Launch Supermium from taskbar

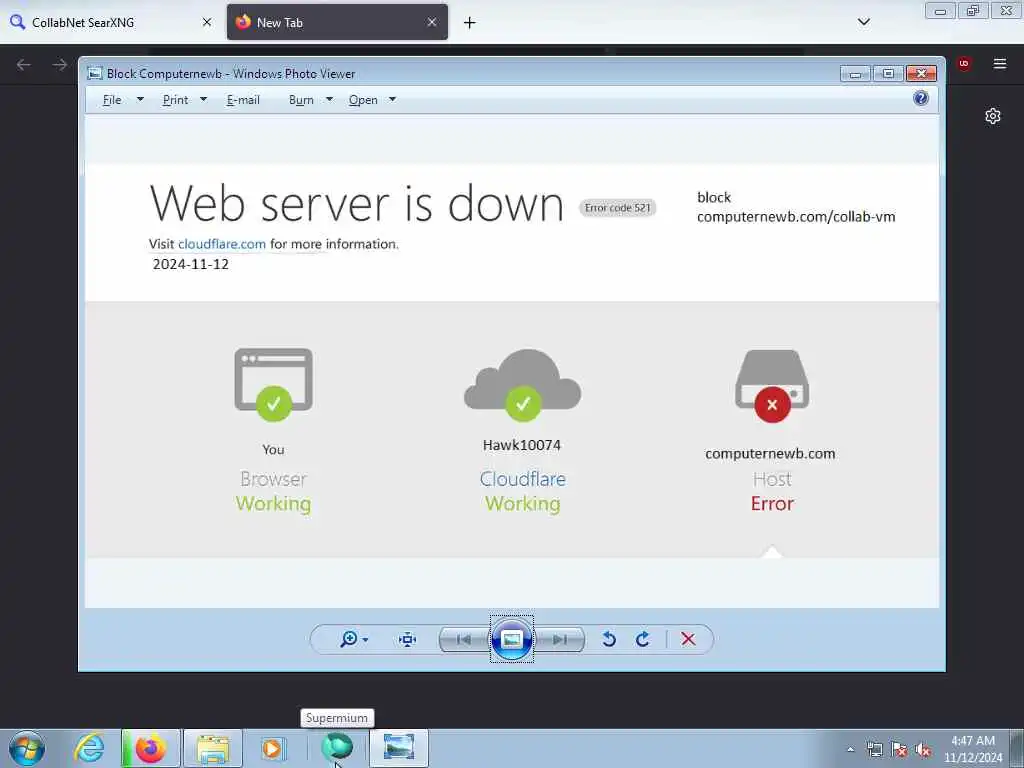click(337, 748)
